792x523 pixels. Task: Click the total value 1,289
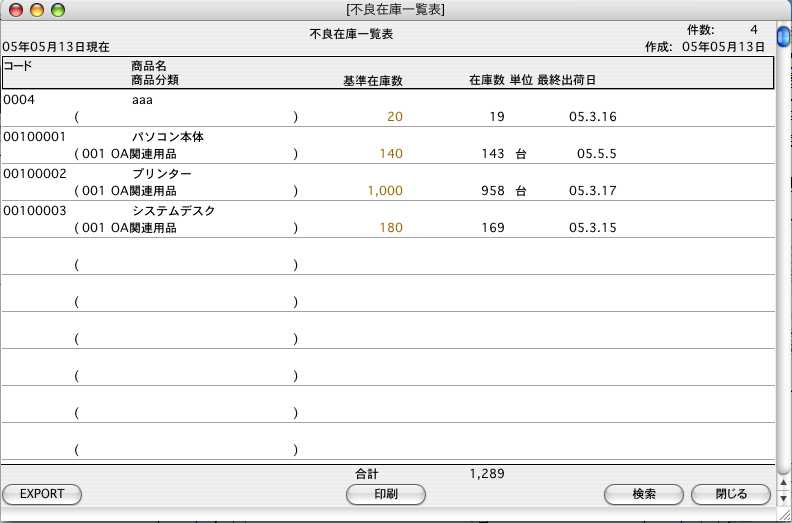(x=489, y=473)
